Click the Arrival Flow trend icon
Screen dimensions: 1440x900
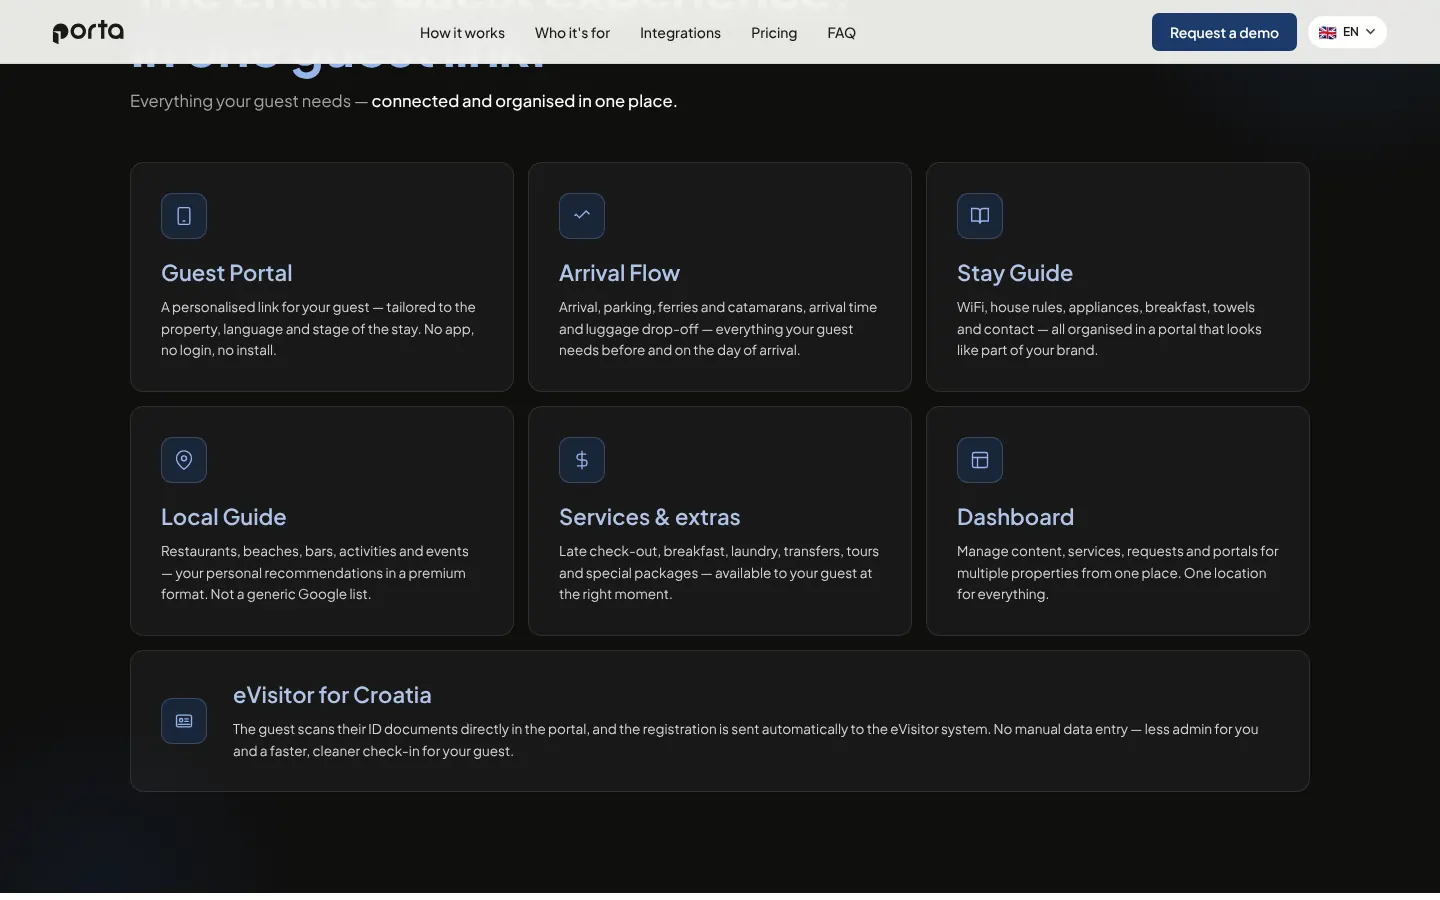point(582,216)
